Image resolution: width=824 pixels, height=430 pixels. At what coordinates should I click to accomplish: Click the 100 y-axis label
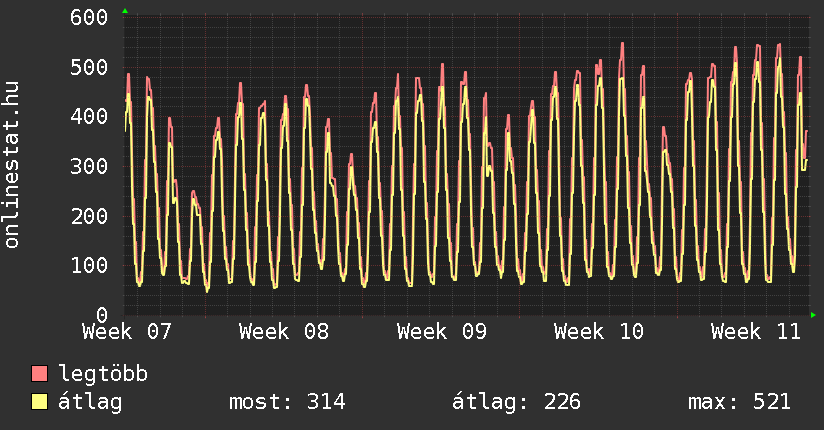[90, 266]
